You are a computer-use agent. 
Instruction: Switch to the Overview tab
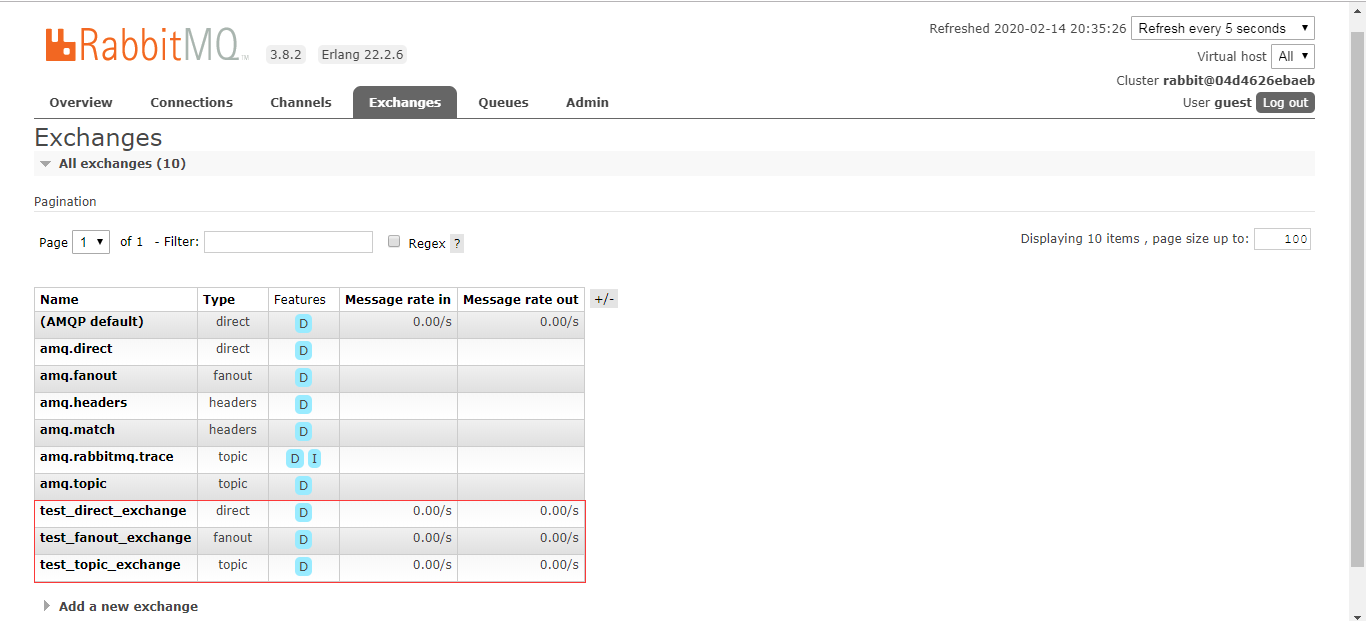click(81, 102)
